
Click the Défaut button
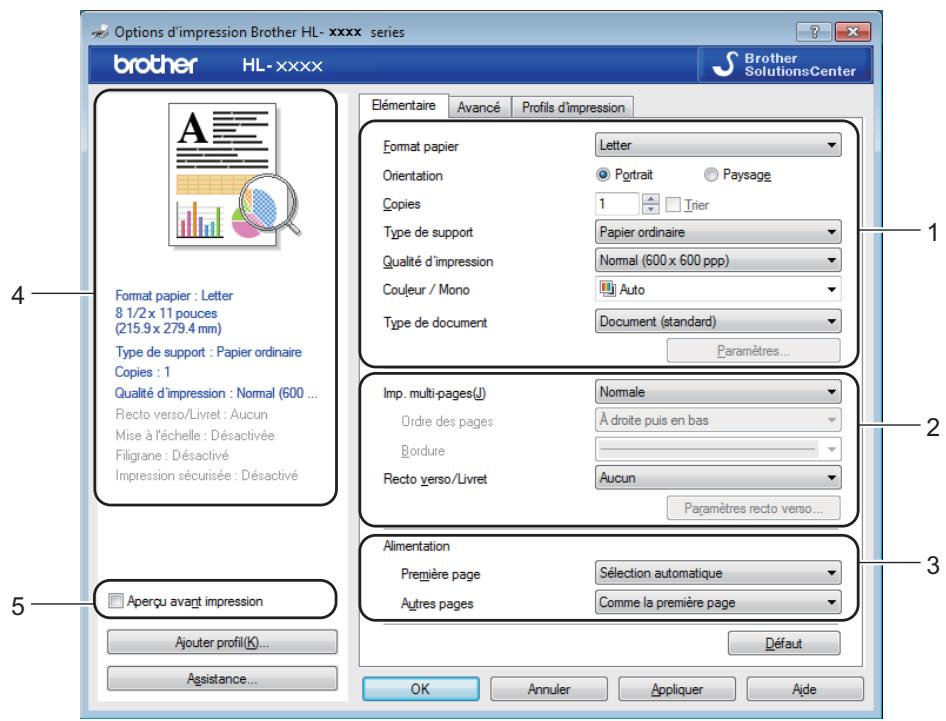click(x=784, y=643)
